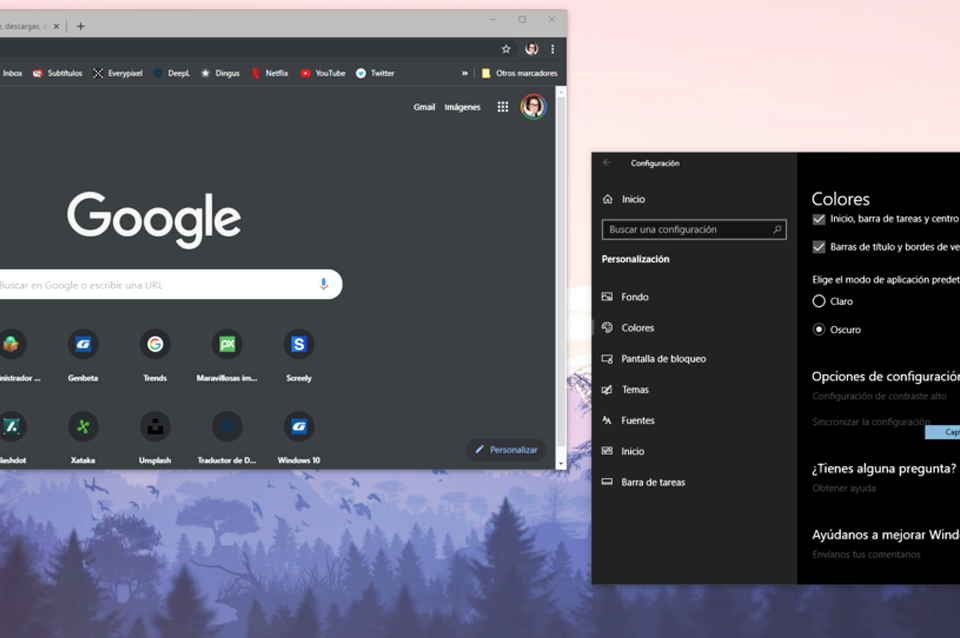Click the 'Buscar una configuración' search field
This screenshot has width=960, height=638.
(688, 230)
